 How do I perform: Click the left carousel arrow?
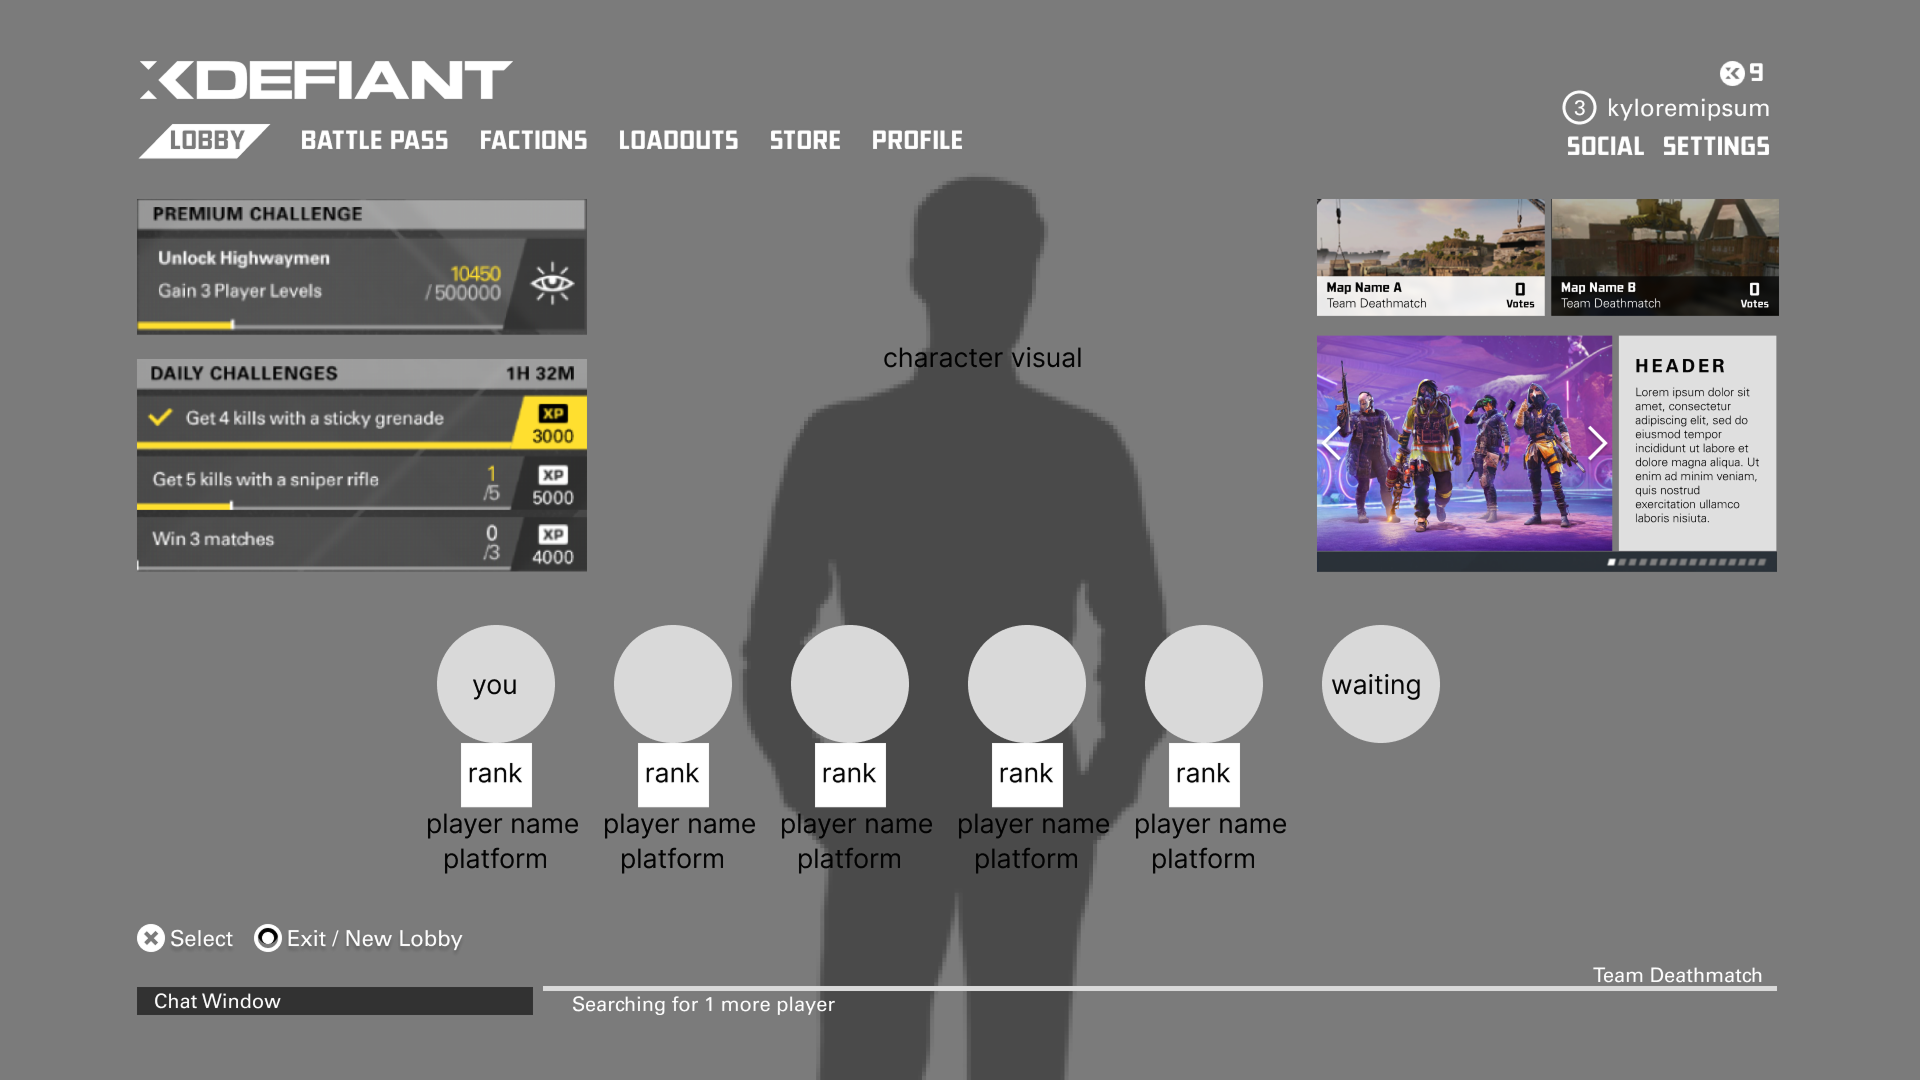(1332, 443)
